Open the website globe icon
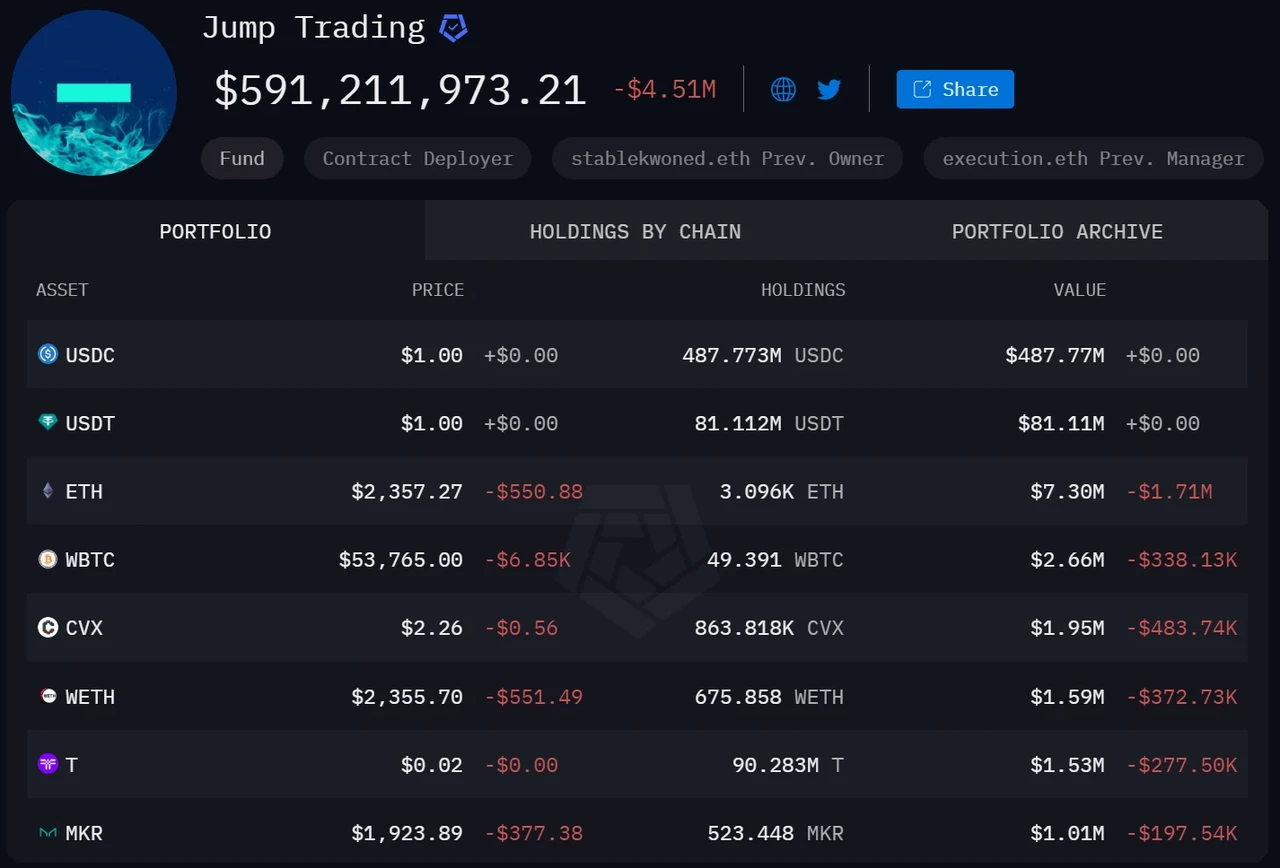Screen dimensions: 1280x868 pyautogui.click(x=783, y=90)
